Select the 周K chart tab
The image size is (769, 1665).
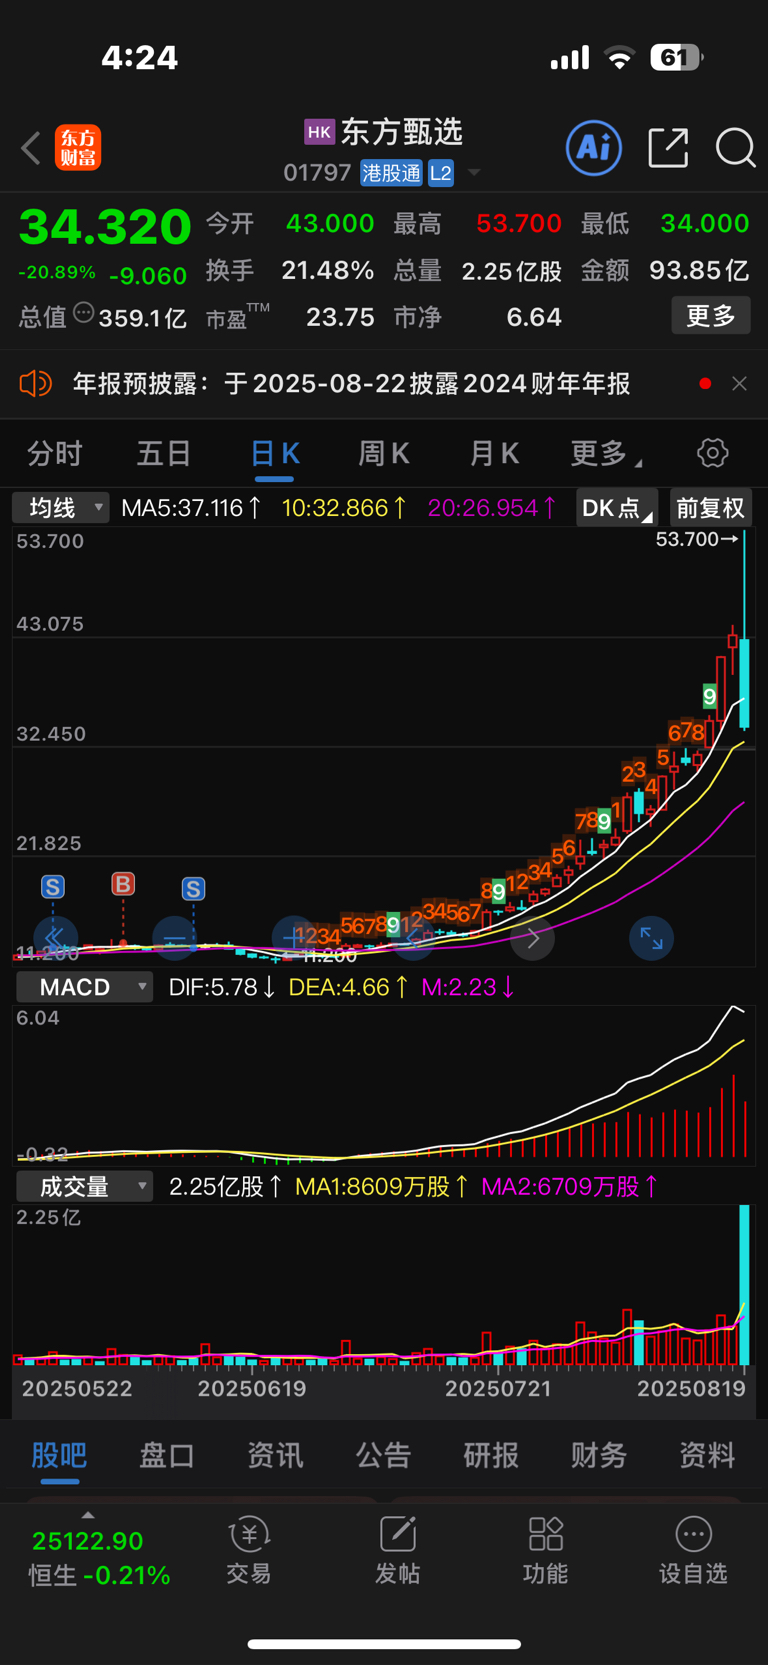point(384,454)
